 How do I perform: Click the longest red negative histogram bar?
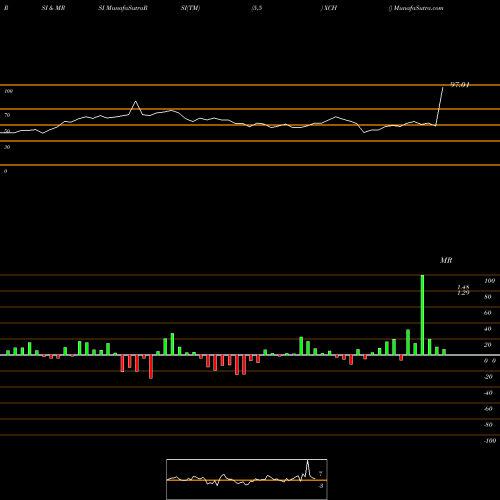click(x=151, y=367)
